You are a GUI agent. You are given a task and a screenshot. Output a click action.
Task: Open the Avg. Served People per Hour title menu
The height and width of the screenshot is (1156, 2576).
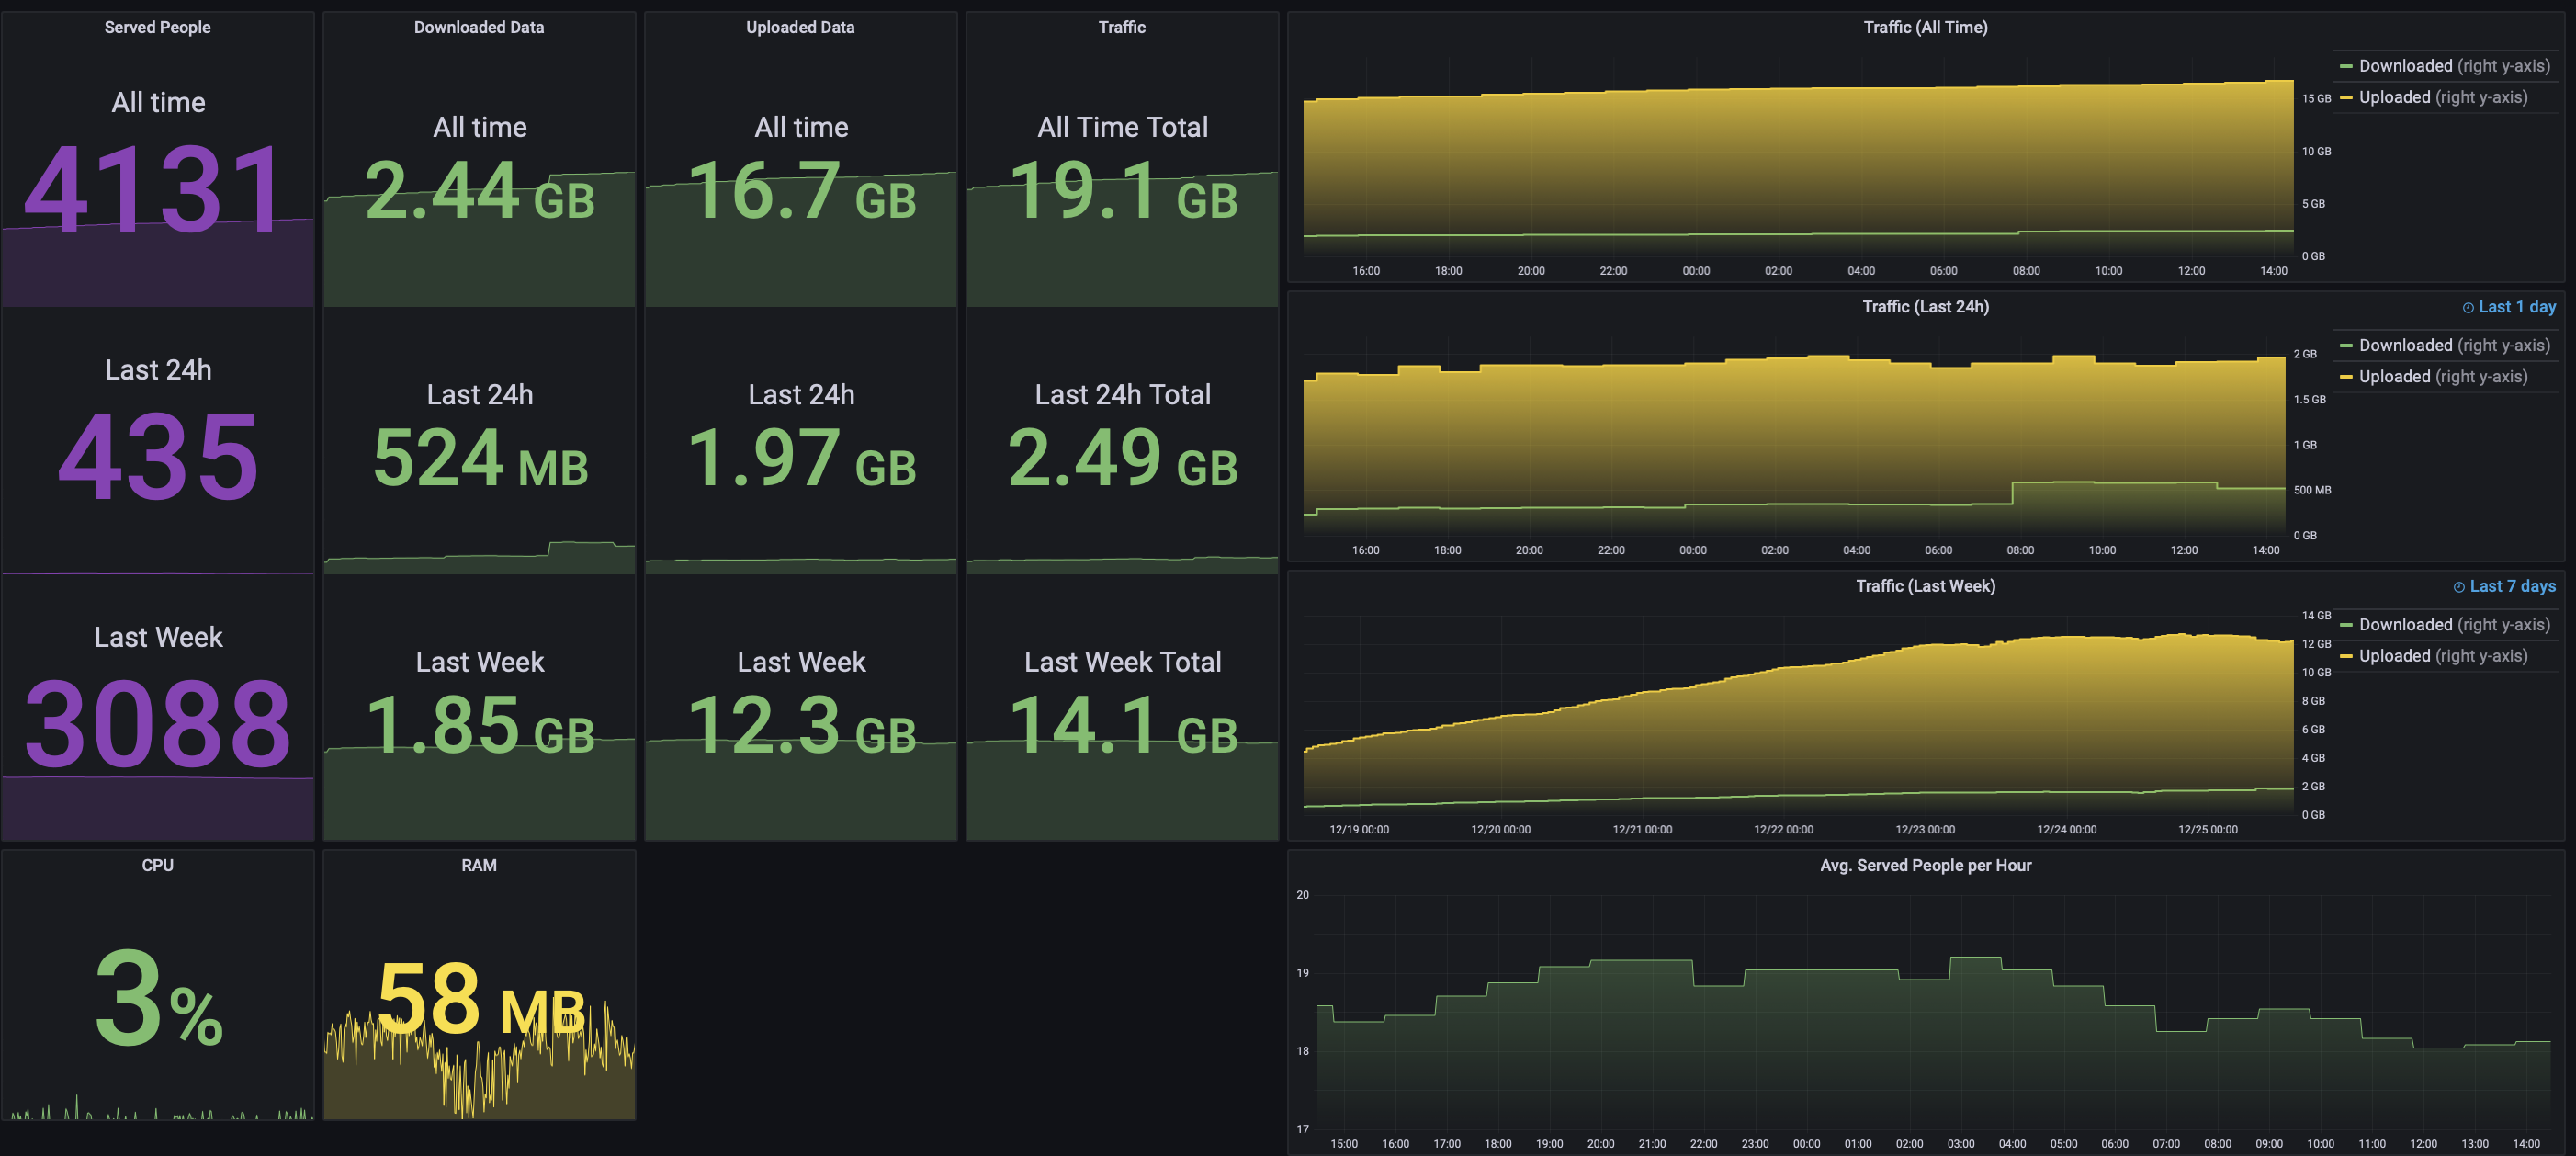coord(1924,865)
